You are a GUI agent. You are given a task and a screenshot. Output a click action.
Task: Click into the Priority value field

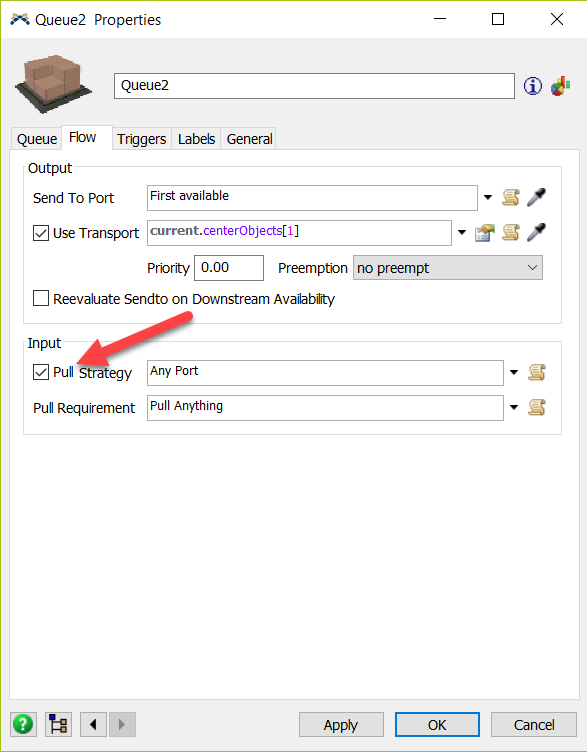(229, 268)
